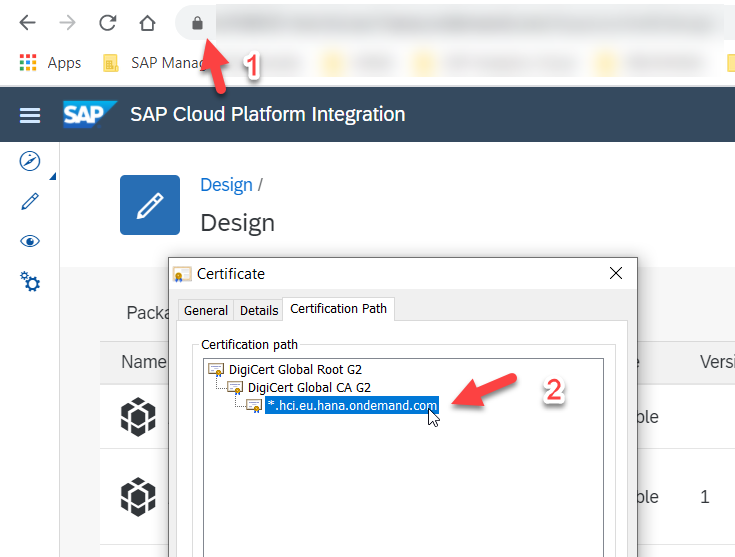Click the DigiCert Global Root G2 certificate icon
The height and width of the screenshot is (557, 735).
[216, 369]
